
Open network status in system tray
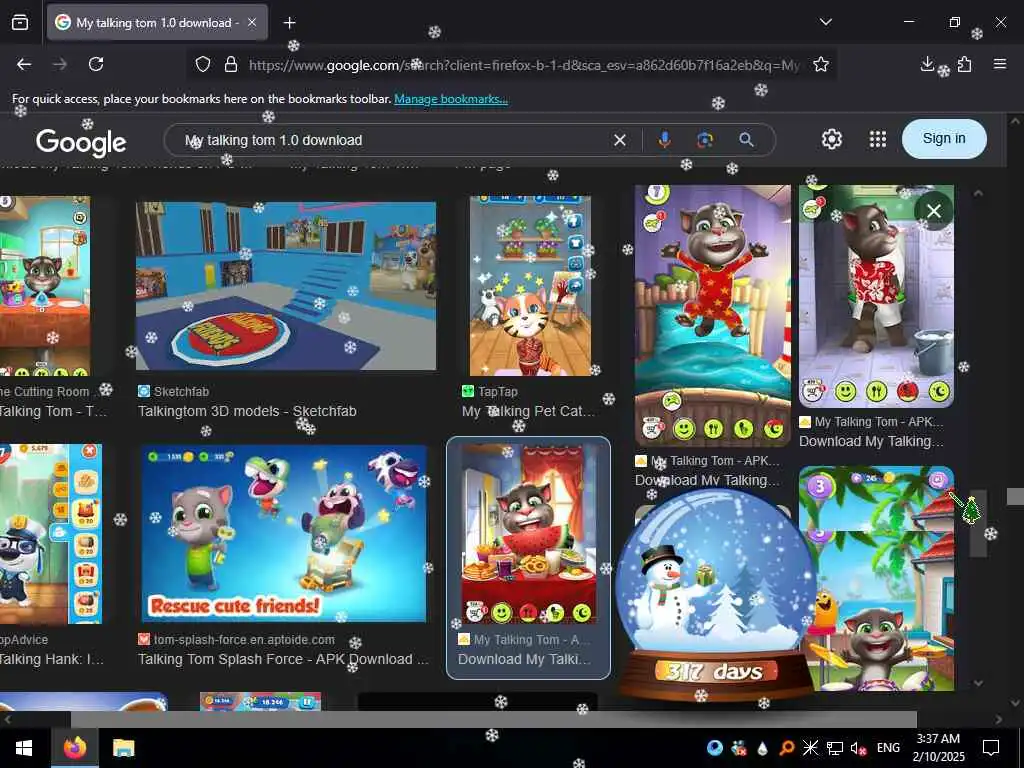pyautogui.click(x=835, y=748)
